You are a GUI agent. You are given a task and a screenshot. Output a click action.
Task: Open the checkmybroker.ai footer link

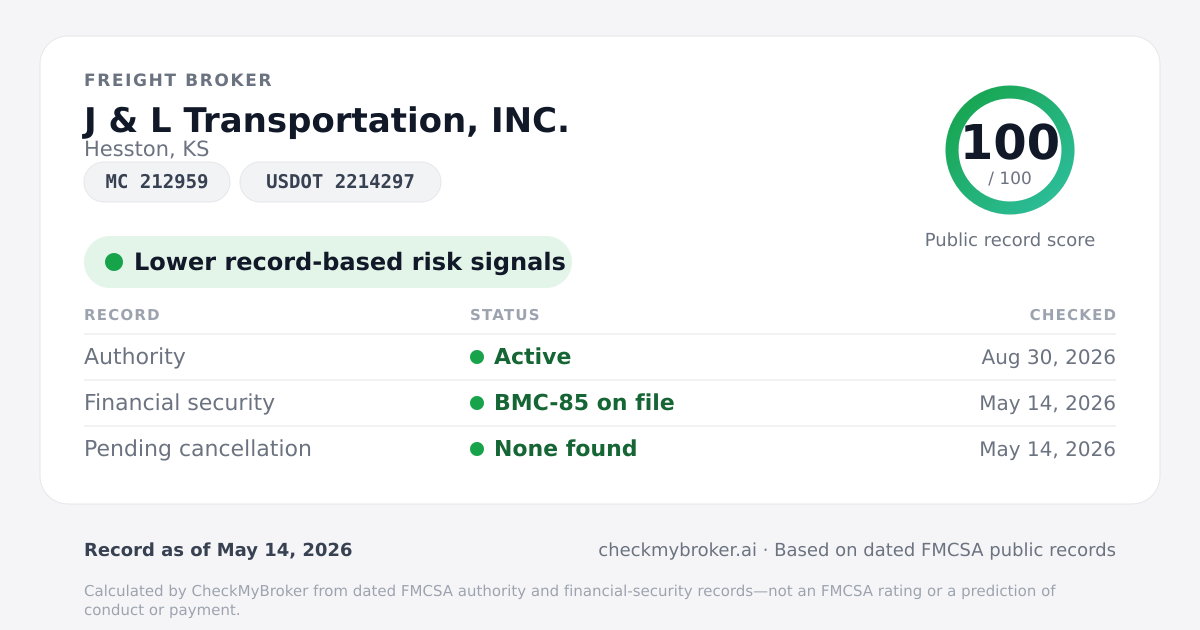(677, 550)
